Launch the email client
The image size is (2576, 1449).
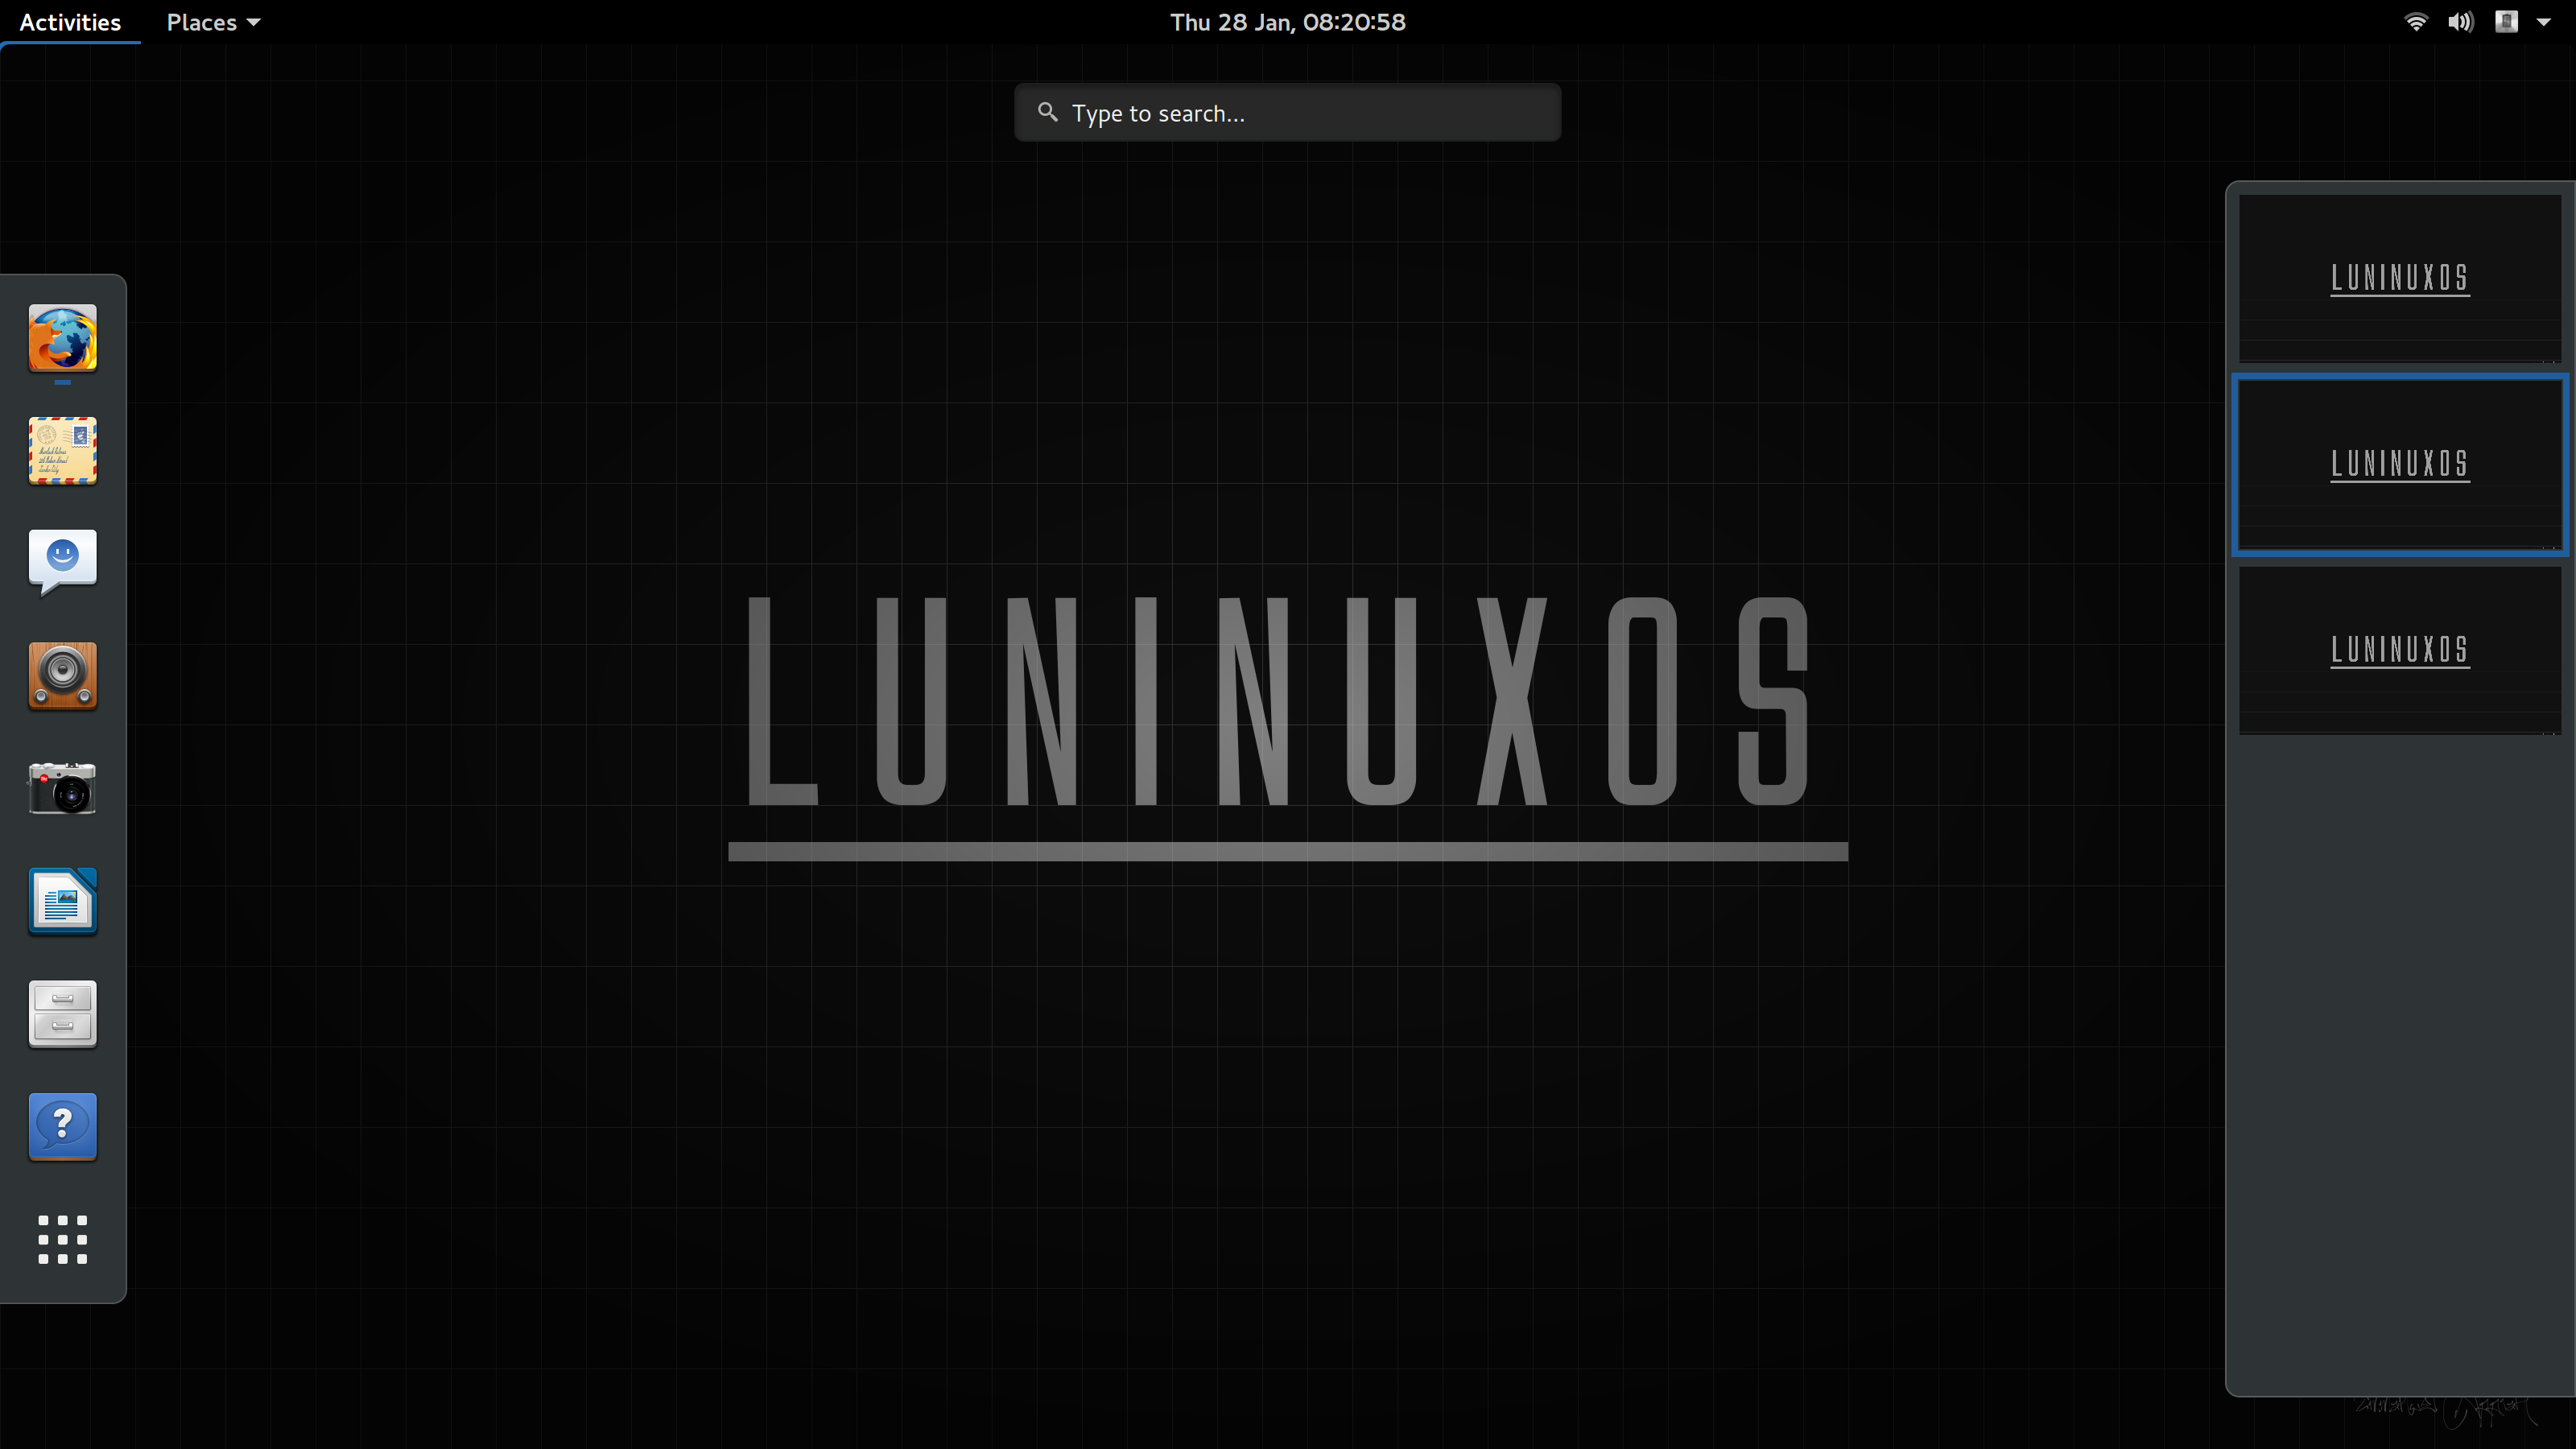pos(62,451)
